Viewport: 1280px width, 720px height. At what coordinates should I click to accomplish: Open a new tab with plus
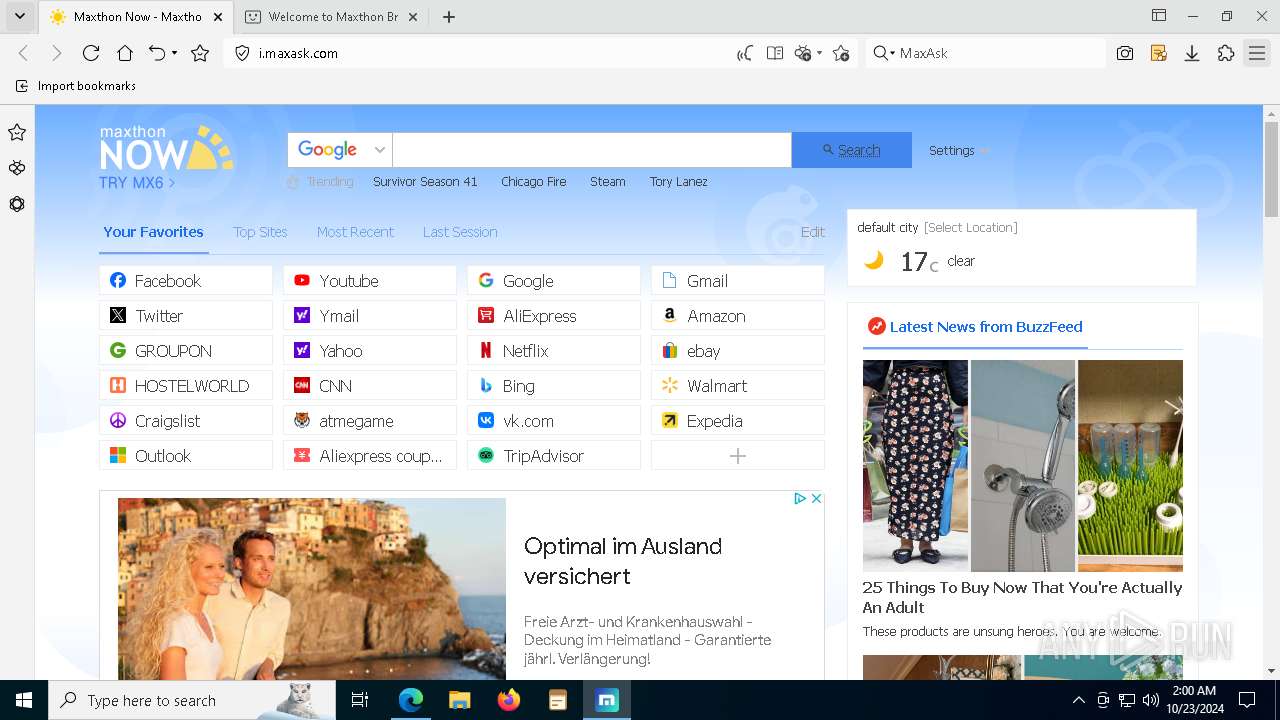tap(449, 16)
